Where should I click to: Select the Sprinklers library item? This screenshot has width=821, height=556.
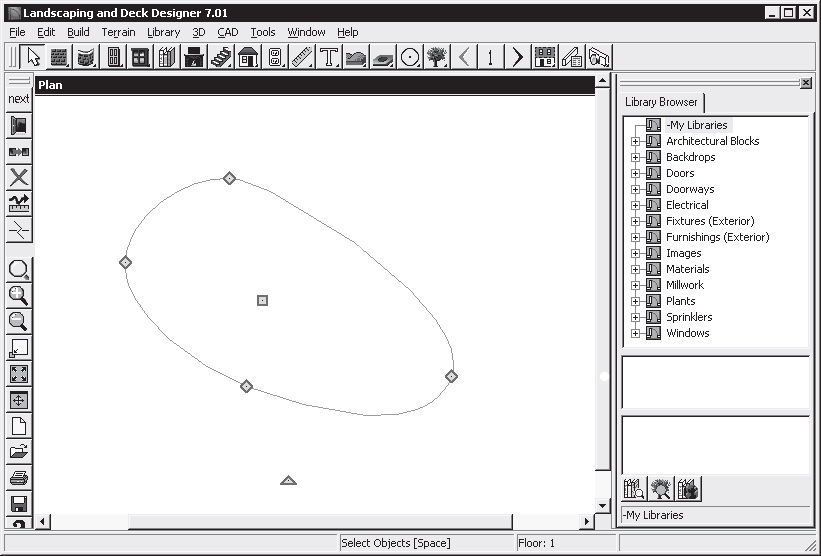(689, 317)
